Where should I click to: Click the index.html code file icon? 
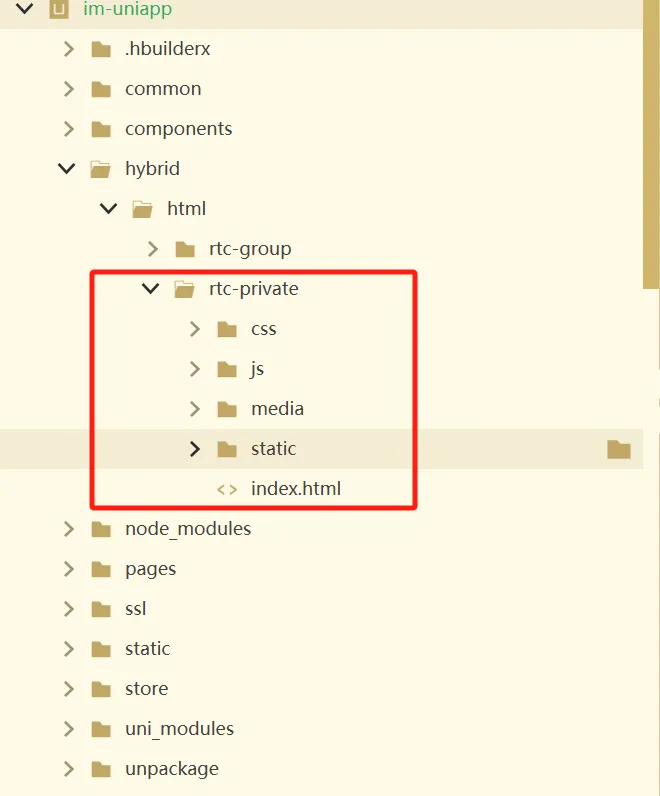(227, 489)
